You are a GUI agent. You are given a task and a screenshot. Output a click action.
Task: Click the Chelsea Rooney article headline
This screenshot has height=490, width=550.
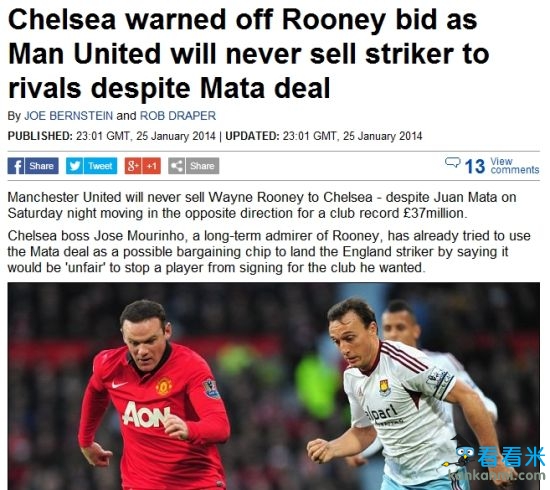(x=248, y=54)
